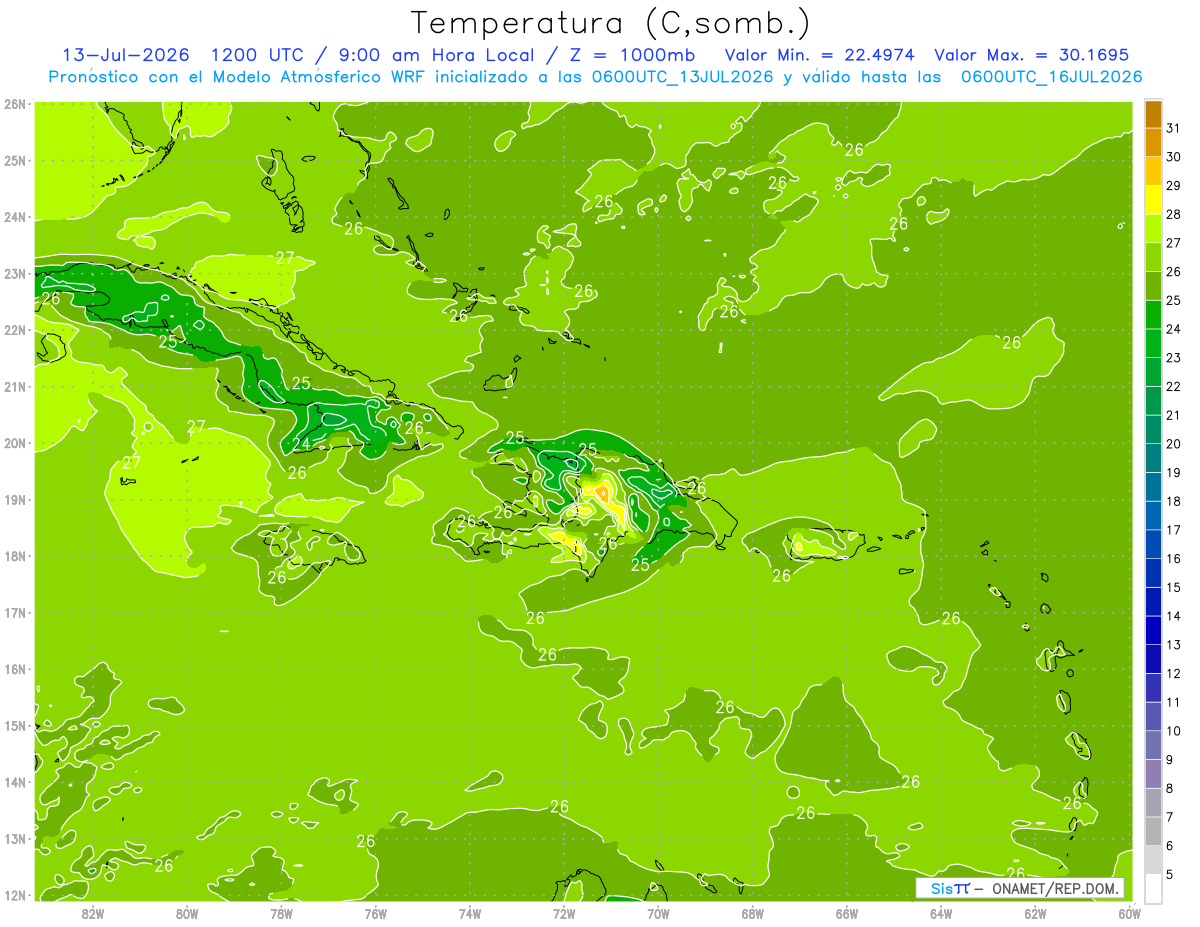This screenshot has height=927, width=1200.
Task: Select initialization time '0600UTC_13JUL2026'
Action: point(680,76)
